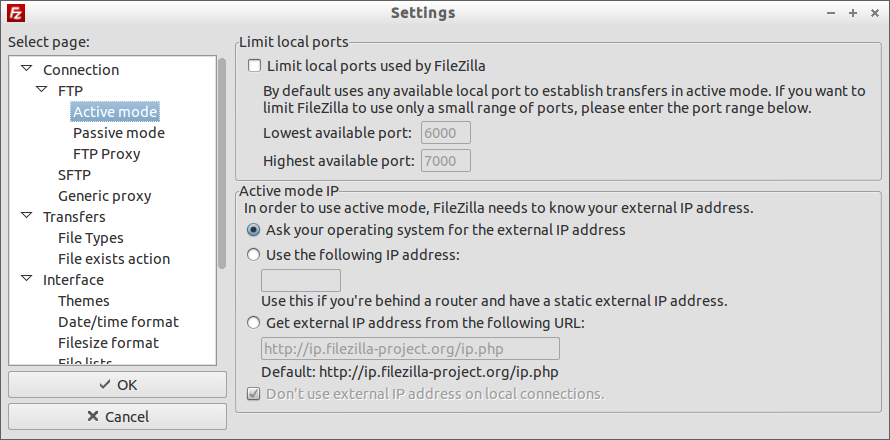Collapse the FTP tree node
Image resolution: width=890 pixels, height=440 pixels.
click(x=41, y=89)
